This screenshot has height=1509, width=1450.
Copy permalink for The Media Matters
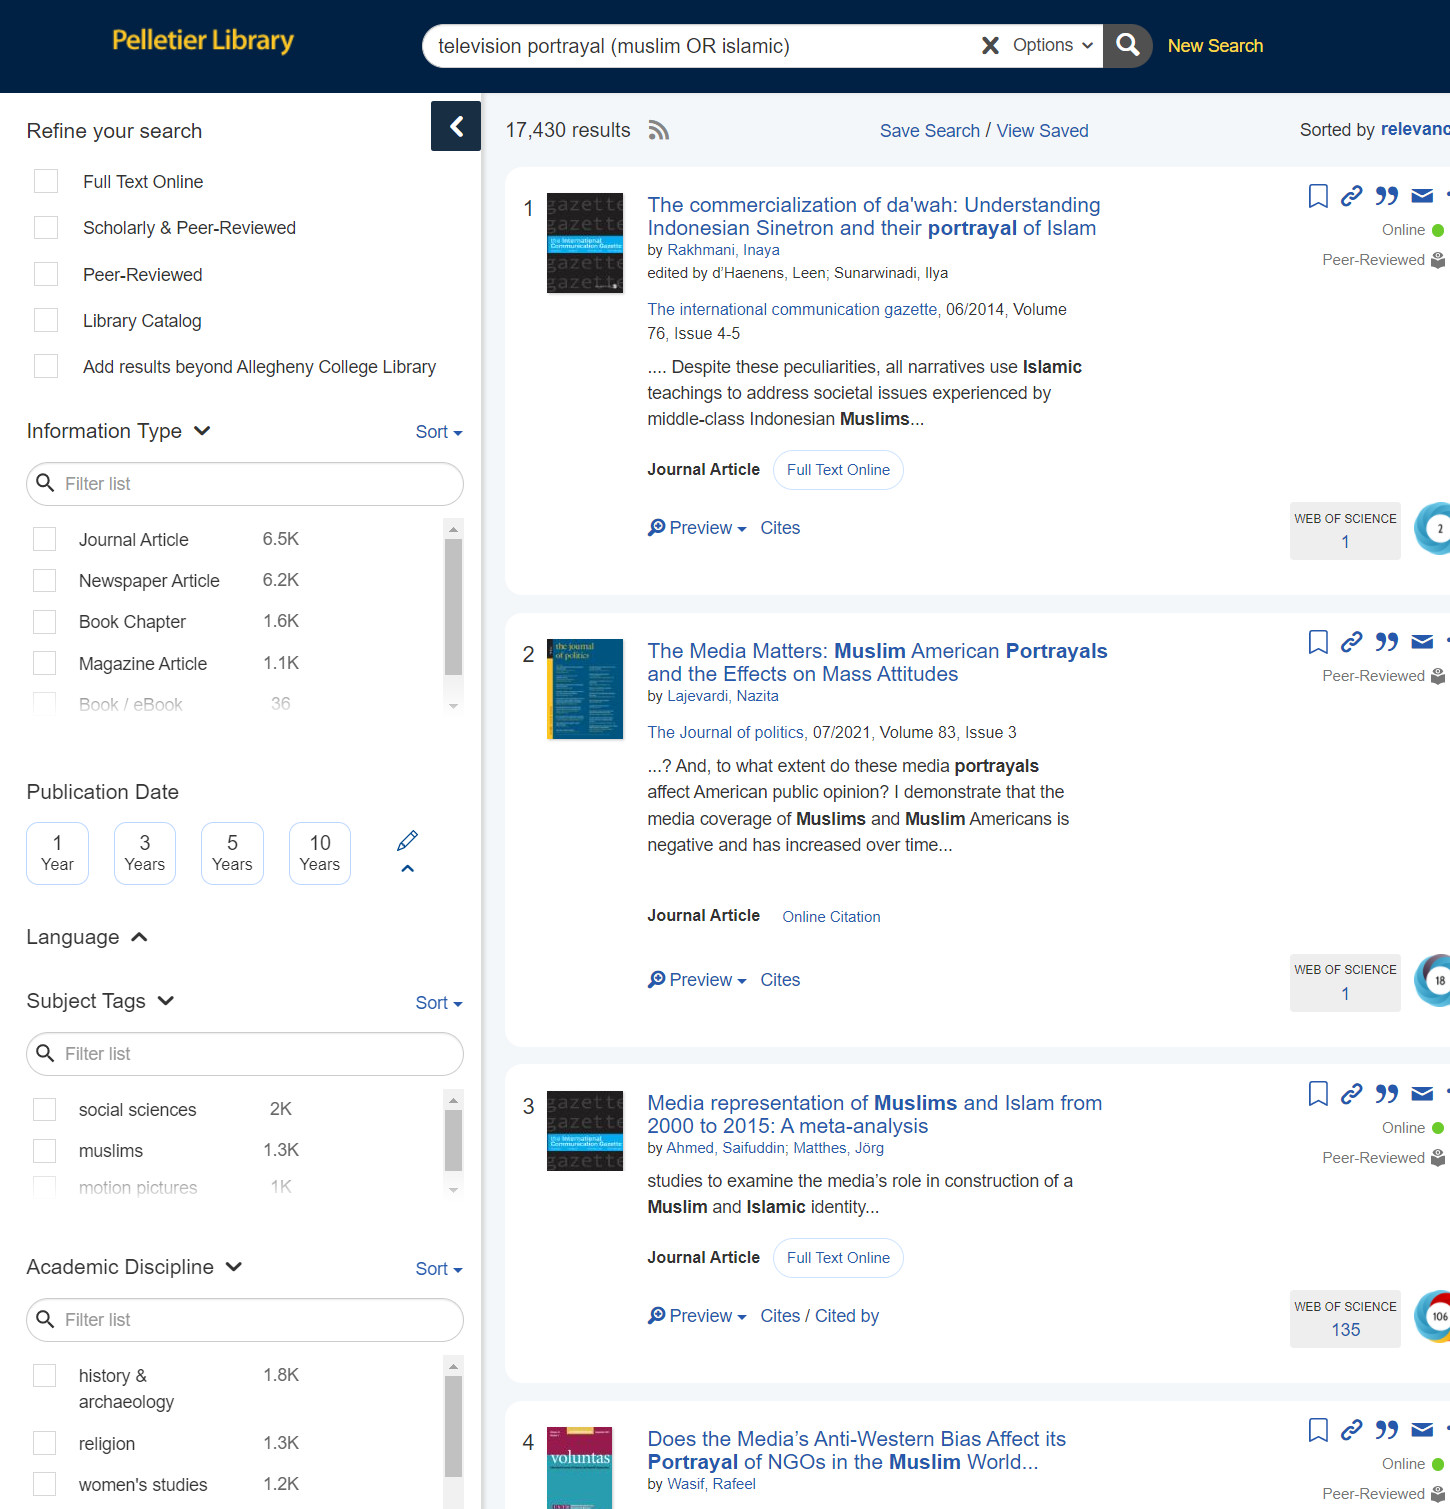coord(1351,642)
